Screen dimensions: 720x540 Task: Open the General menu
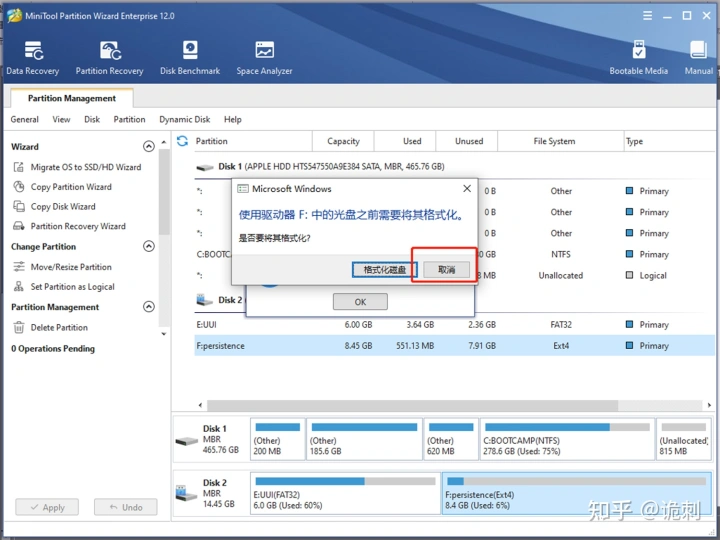[x=24, y=119]
